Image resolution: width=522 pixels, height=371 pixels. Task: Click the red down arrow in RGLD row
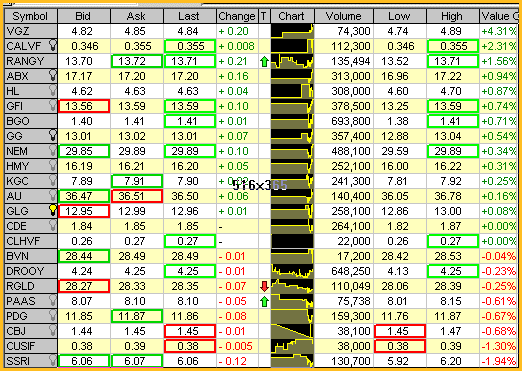pyautogui.click(x=264, y=286)
